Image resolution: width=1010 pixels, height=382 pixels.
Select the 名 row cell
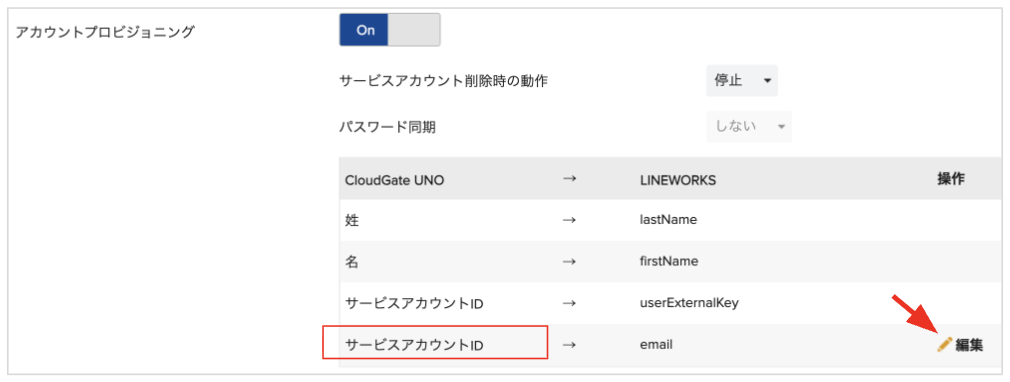pyautogui.click(x=352, y=261)
